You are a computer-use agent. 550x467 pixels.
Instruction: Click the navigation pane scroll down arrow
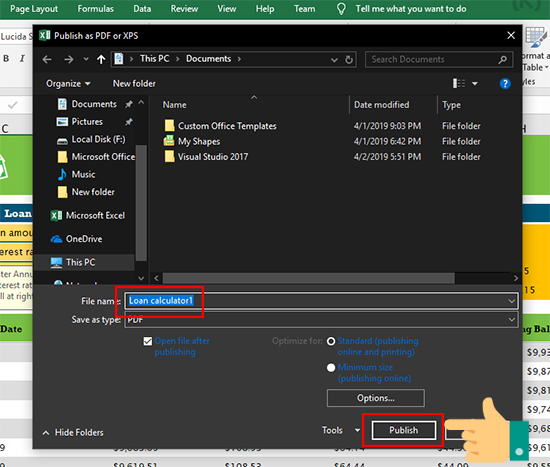click(141, 279)
